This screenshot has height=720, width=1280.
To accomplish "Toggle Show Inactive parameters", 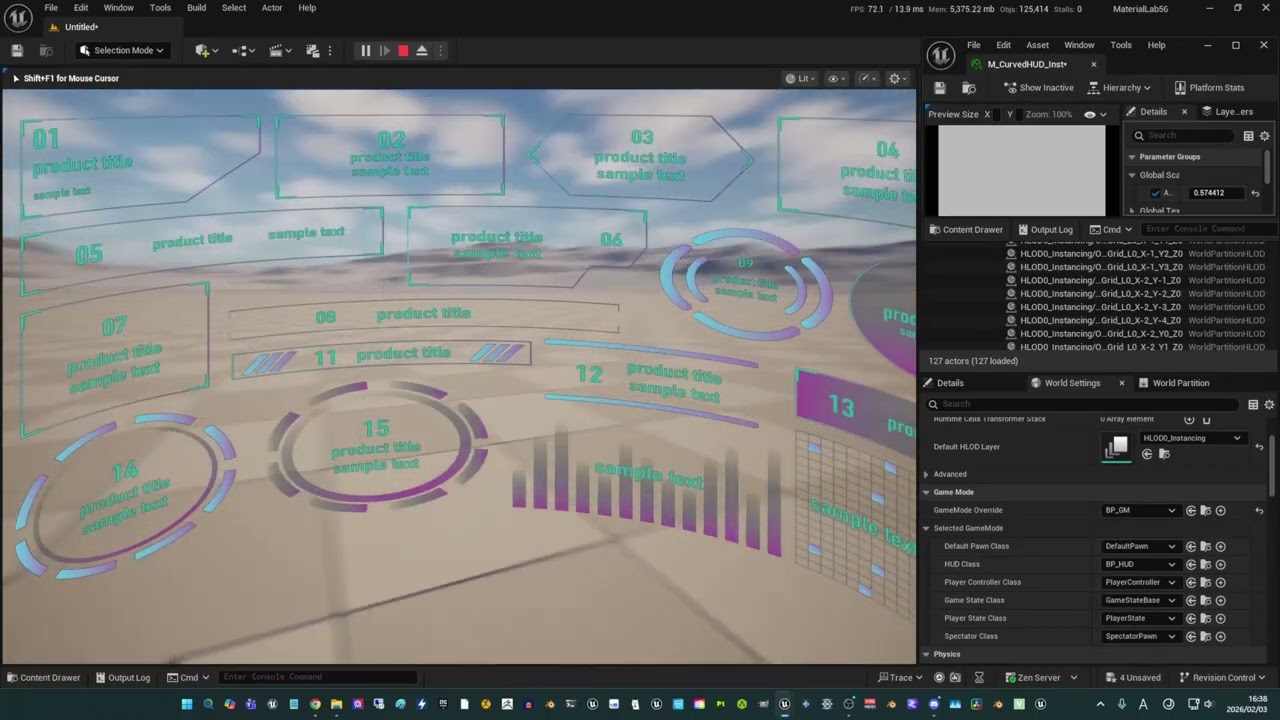I will [1038, 88].
